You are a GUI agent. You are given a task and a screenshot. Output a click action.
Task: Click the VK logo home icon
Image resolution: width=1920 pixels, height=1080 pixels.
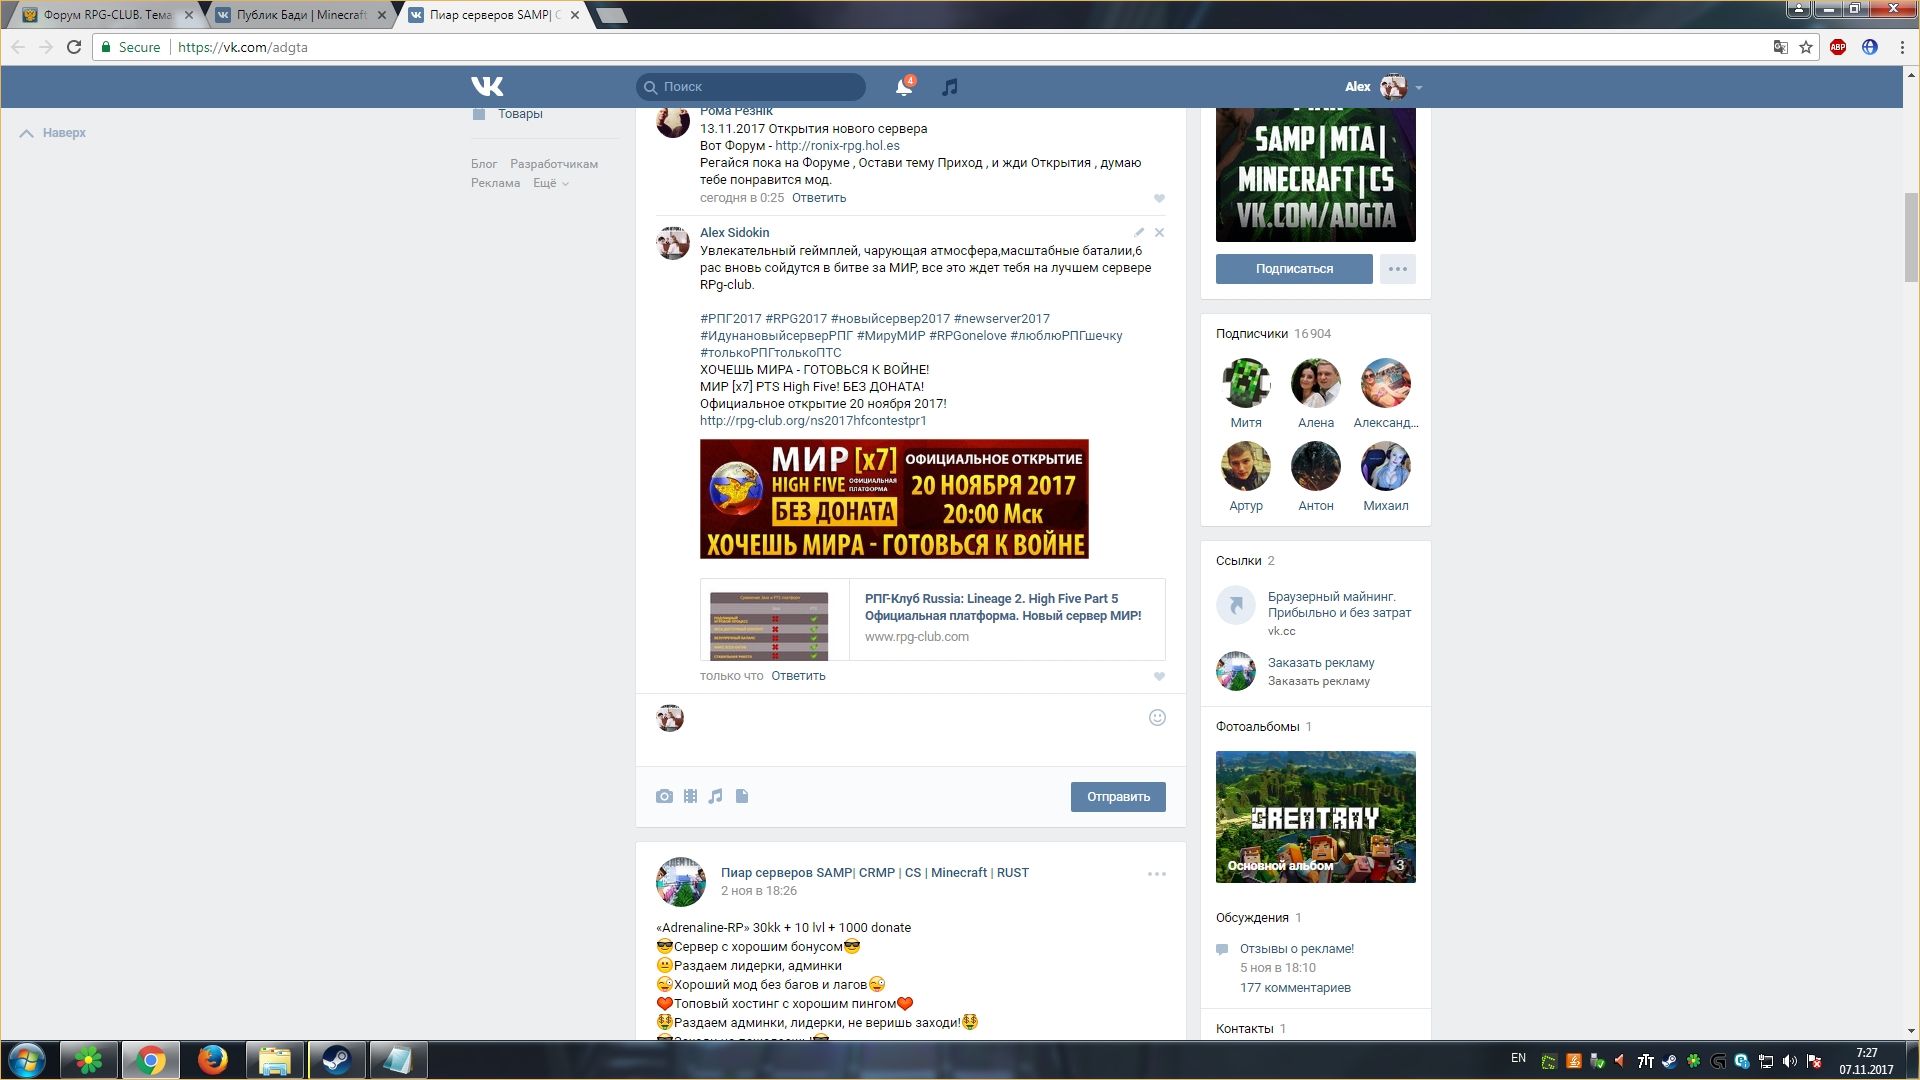(487, 86)
